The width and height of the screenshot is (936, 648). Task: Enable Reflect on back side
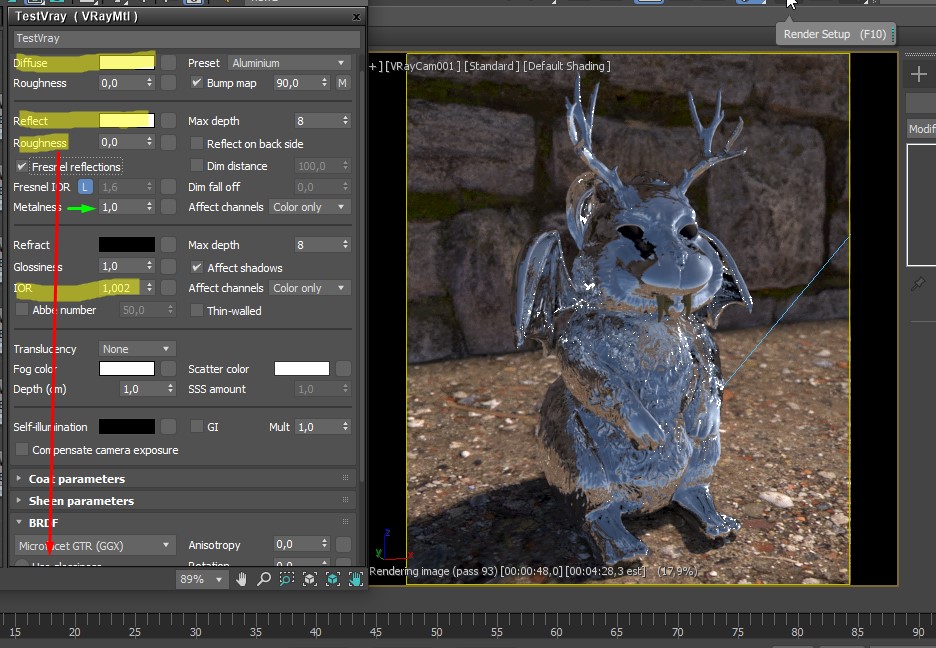[196, 143]
